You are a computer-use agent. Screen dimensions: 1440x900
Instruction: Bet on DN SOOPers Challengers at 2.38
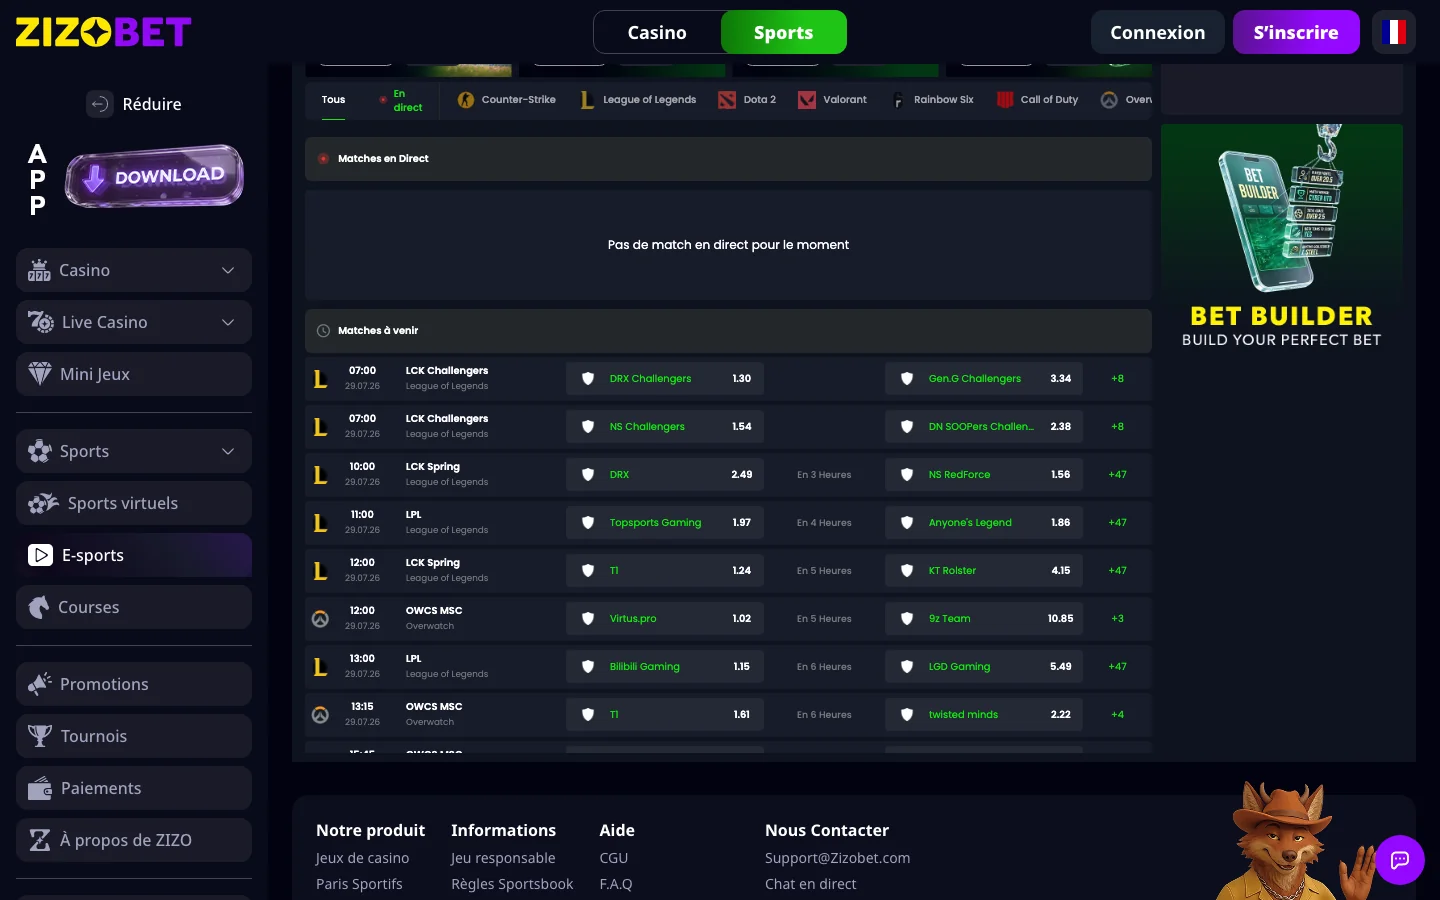(984, 427)
